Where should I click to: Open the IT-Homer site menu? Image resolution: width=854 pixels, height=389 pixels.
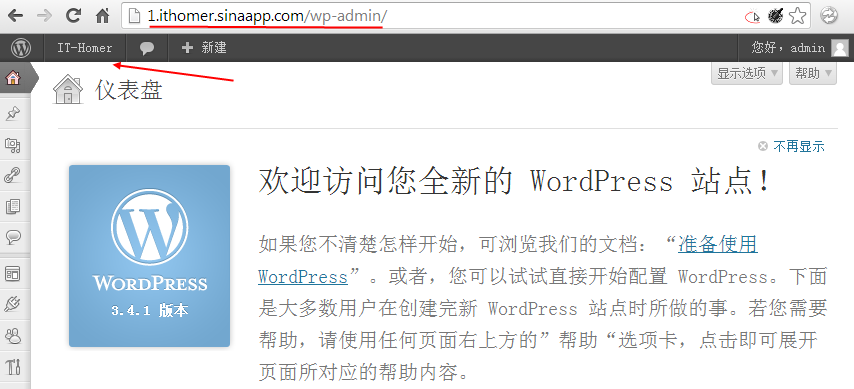pyautogui.click(x=85, y=48)
